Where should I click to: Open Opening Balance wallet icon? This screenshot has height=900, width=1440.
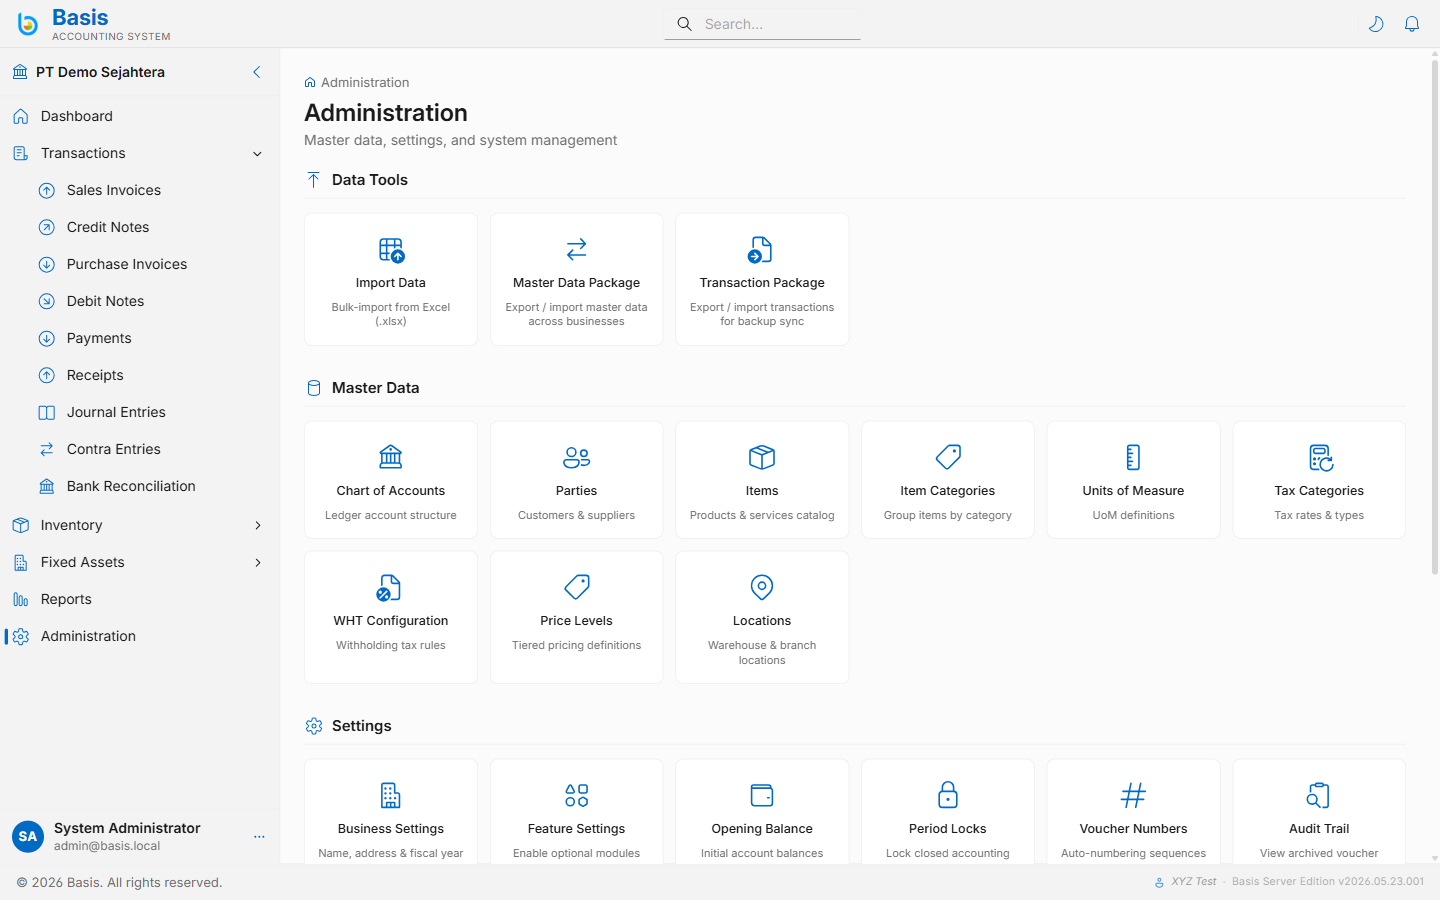point(762,795)
